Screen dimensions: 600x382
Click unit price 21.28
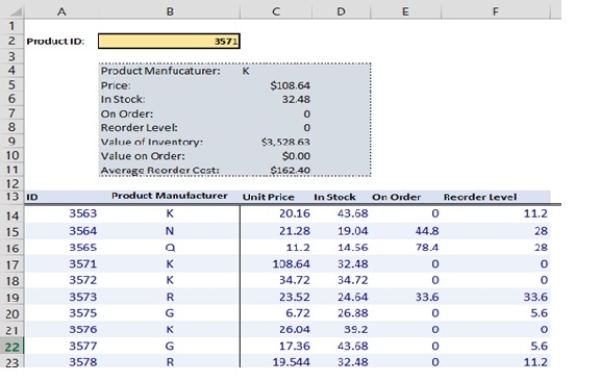pyautogui.click(x=294, y=231)
